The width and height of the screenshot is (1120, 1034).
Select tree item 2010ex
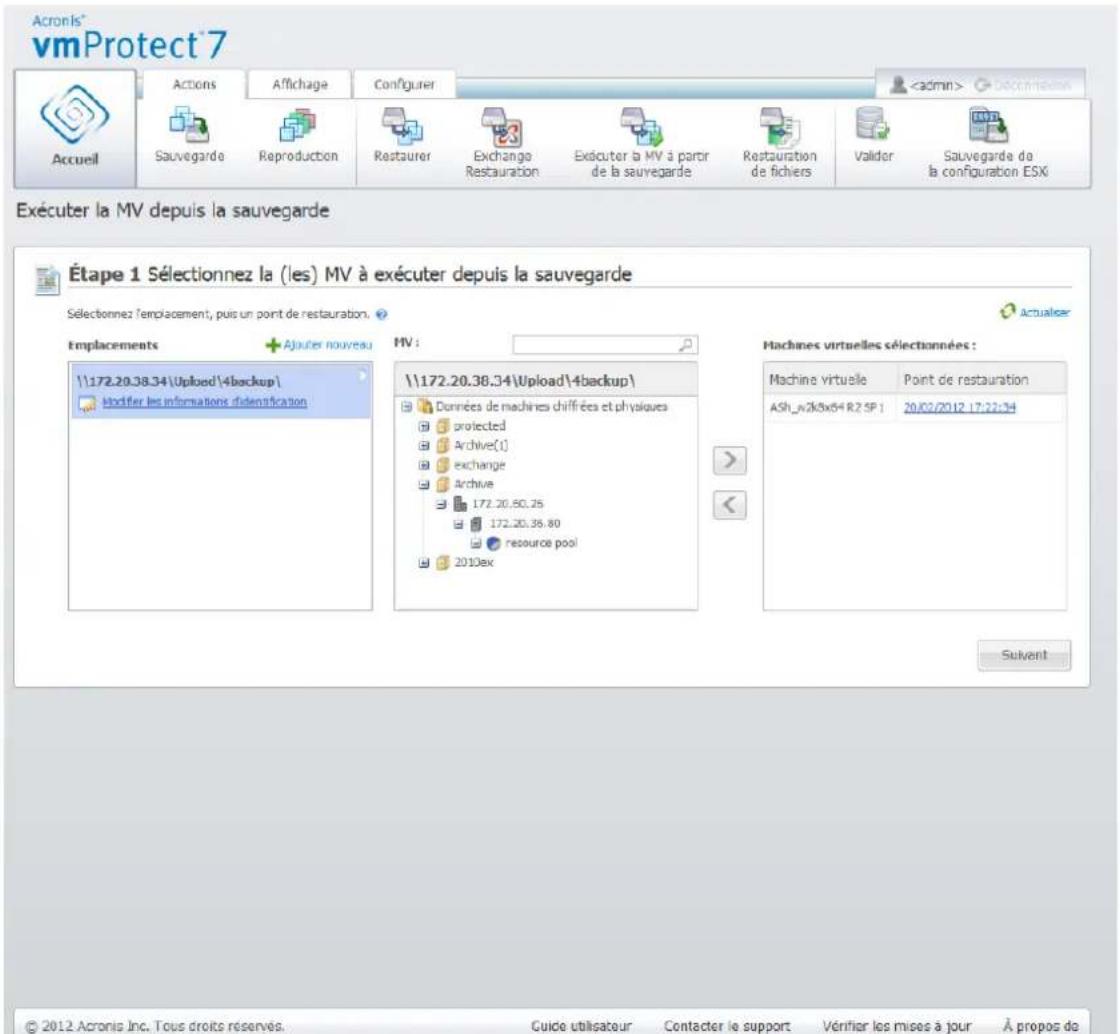(x=474, y=563)
